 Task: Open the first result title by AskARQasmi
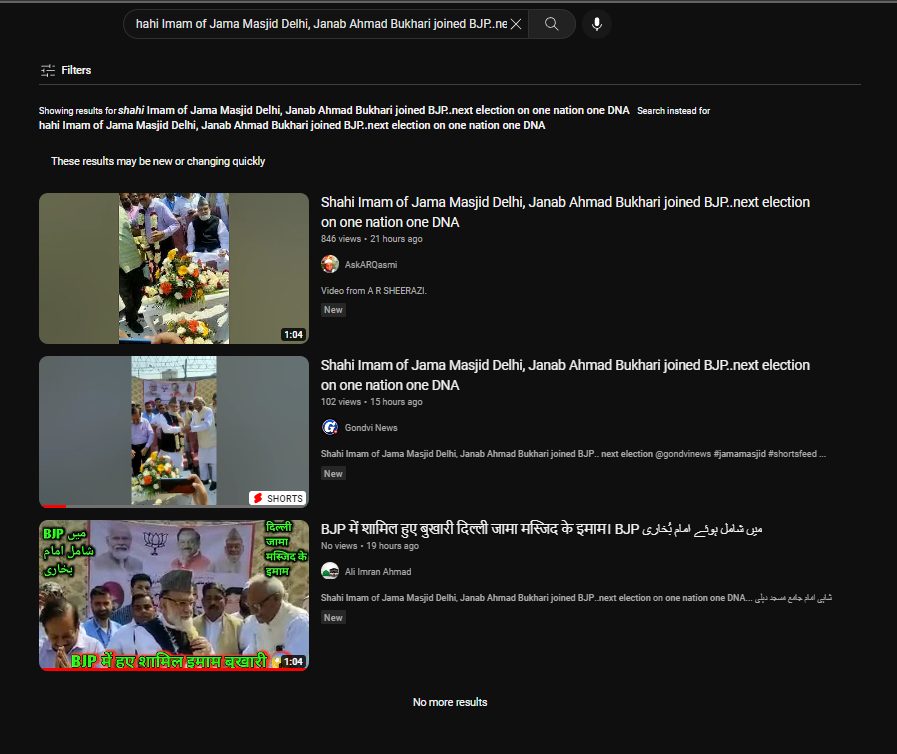pyautogui.click(x=565, y=212)
